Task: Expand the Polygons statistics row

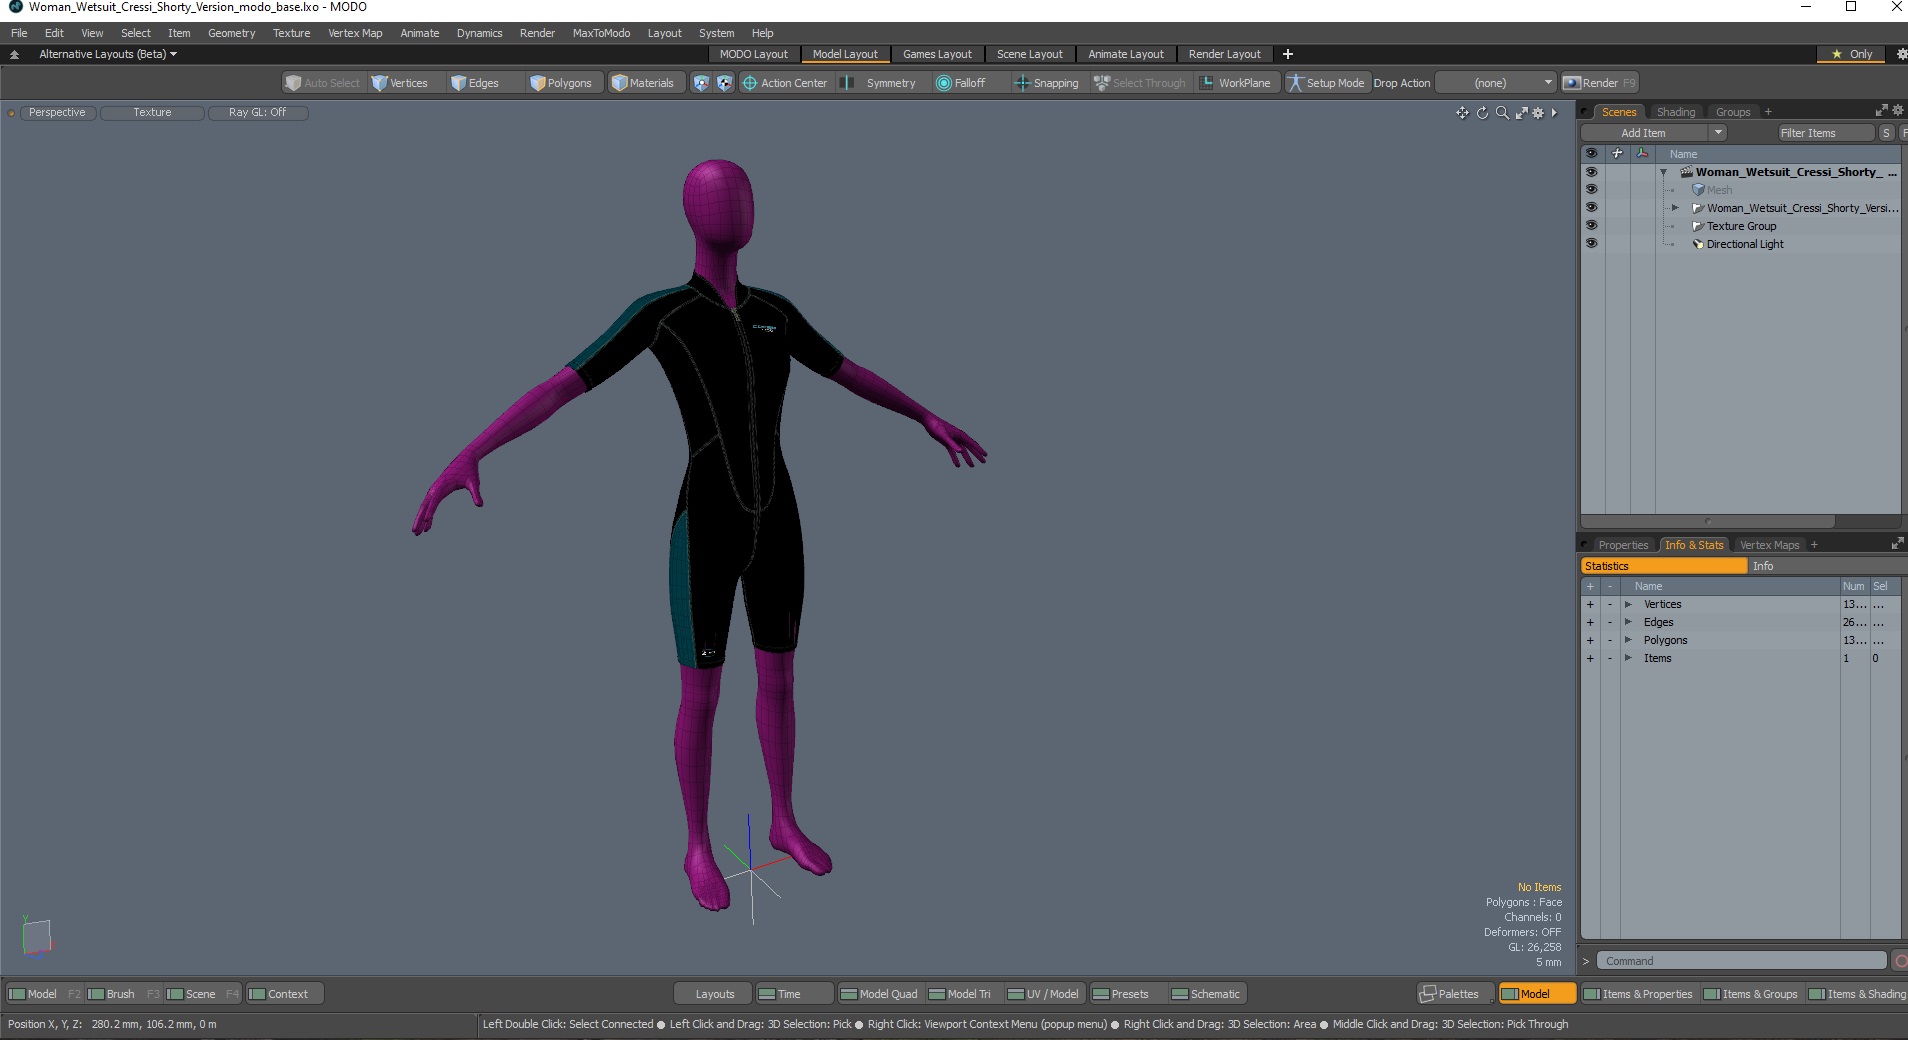Action: point(1628,640)
